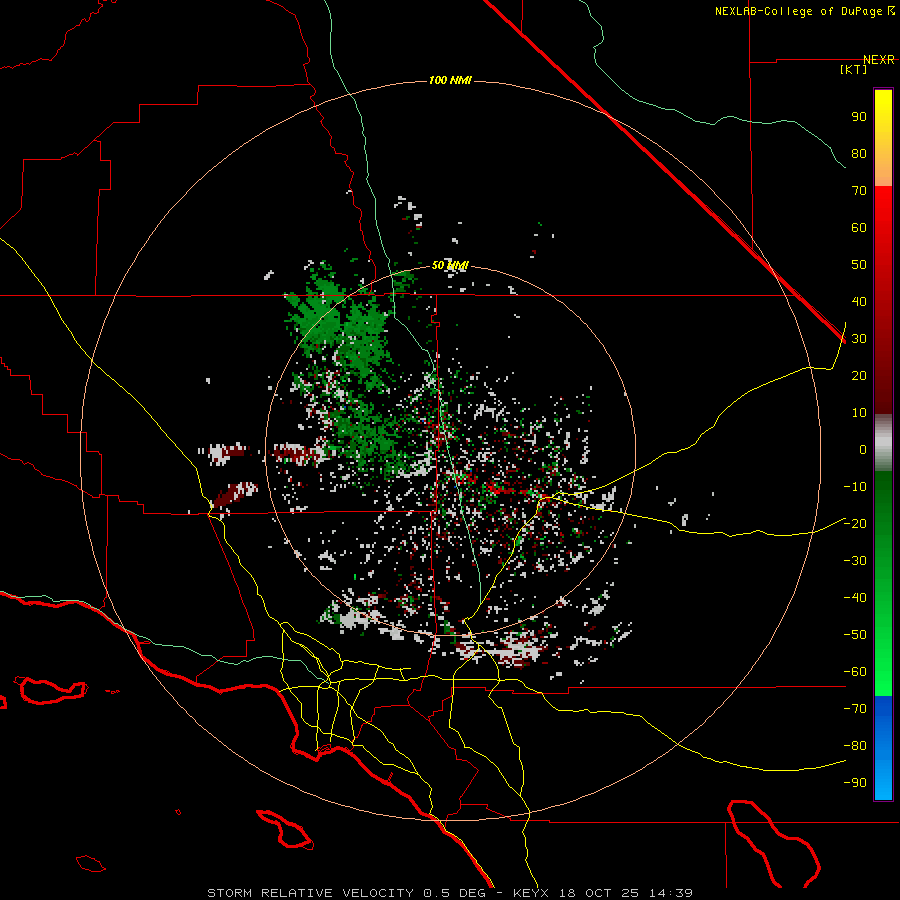Screen dimensions: 900x900
Task: Click the NEXR label above the color scale
Action: pos(879,60)
